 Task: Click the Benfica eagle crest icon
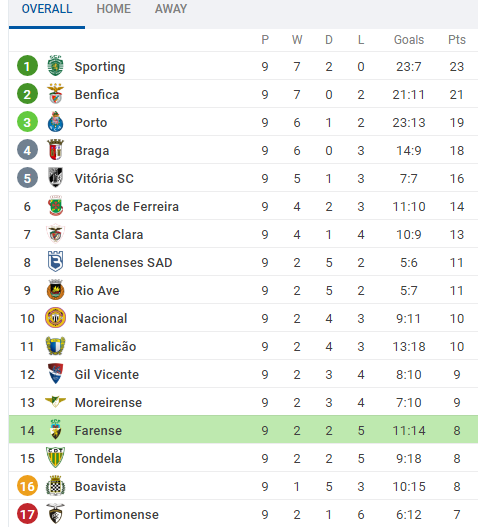click(x=55, y=94)
